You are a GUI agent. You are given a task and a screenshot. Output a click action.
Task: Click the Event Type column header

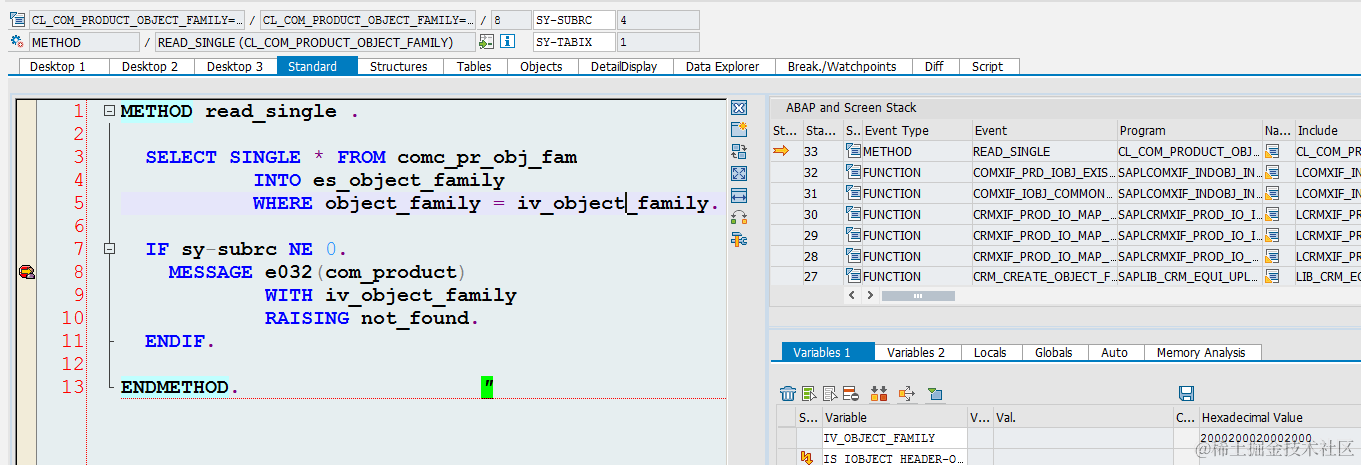(x=916, y=131)
